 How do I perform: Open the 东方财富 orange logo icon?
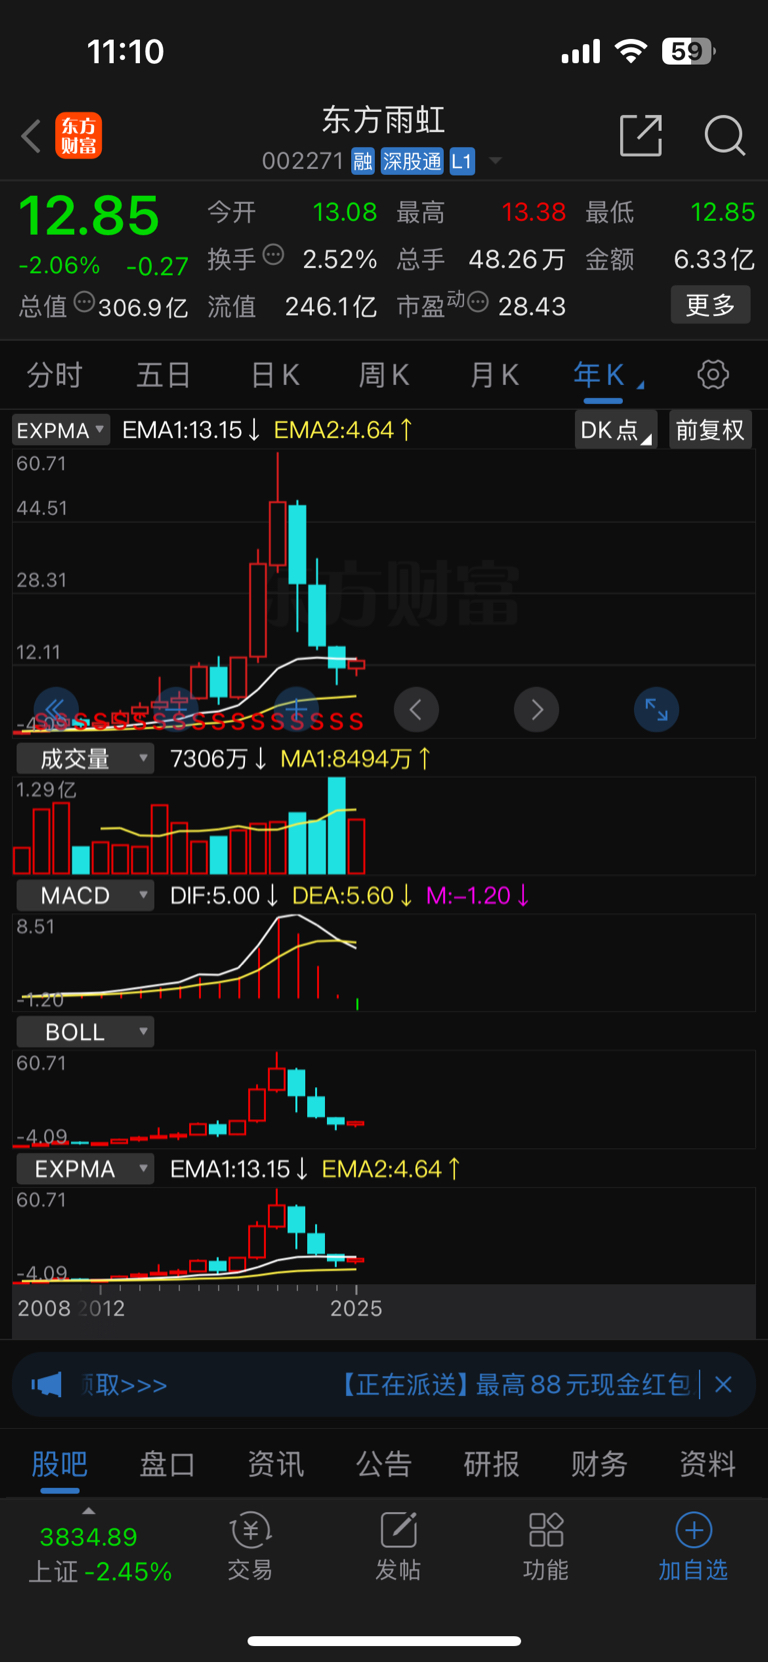pyautogui.click(x=79, y=136)
